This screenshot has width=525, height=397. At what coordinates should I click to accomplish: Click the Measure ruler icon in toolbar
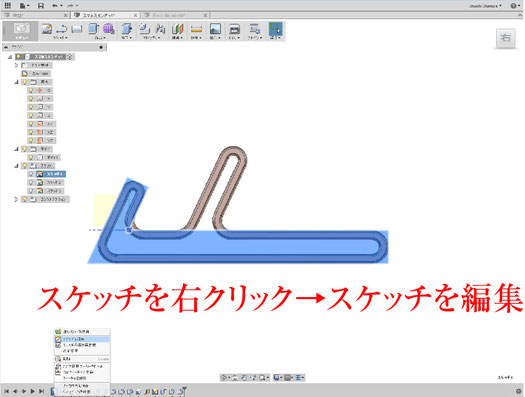point(196,29)
